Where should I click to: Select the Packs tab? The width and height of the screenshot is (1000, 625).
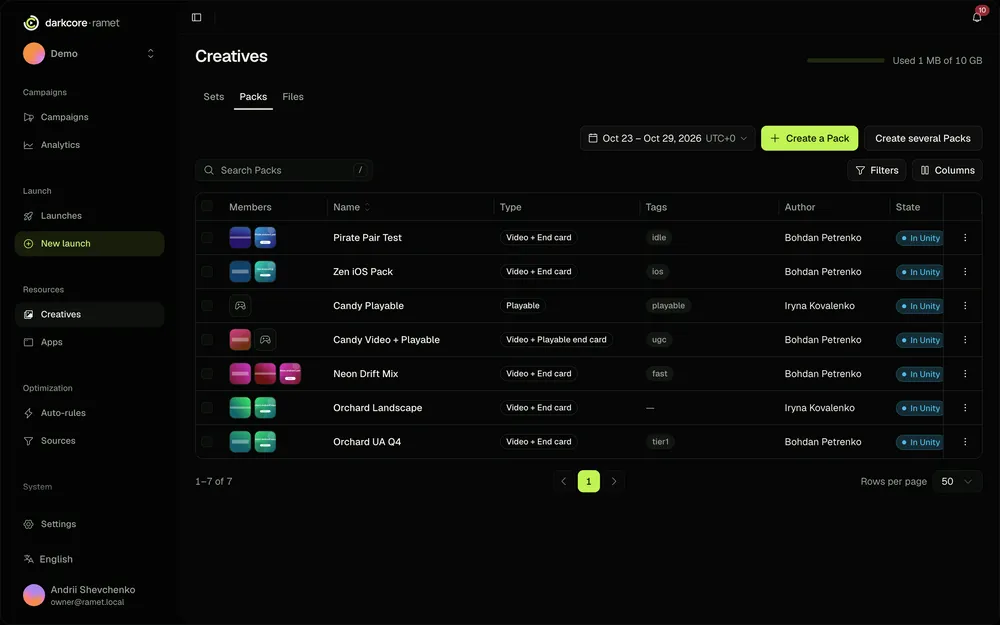(x=253, y=97)
